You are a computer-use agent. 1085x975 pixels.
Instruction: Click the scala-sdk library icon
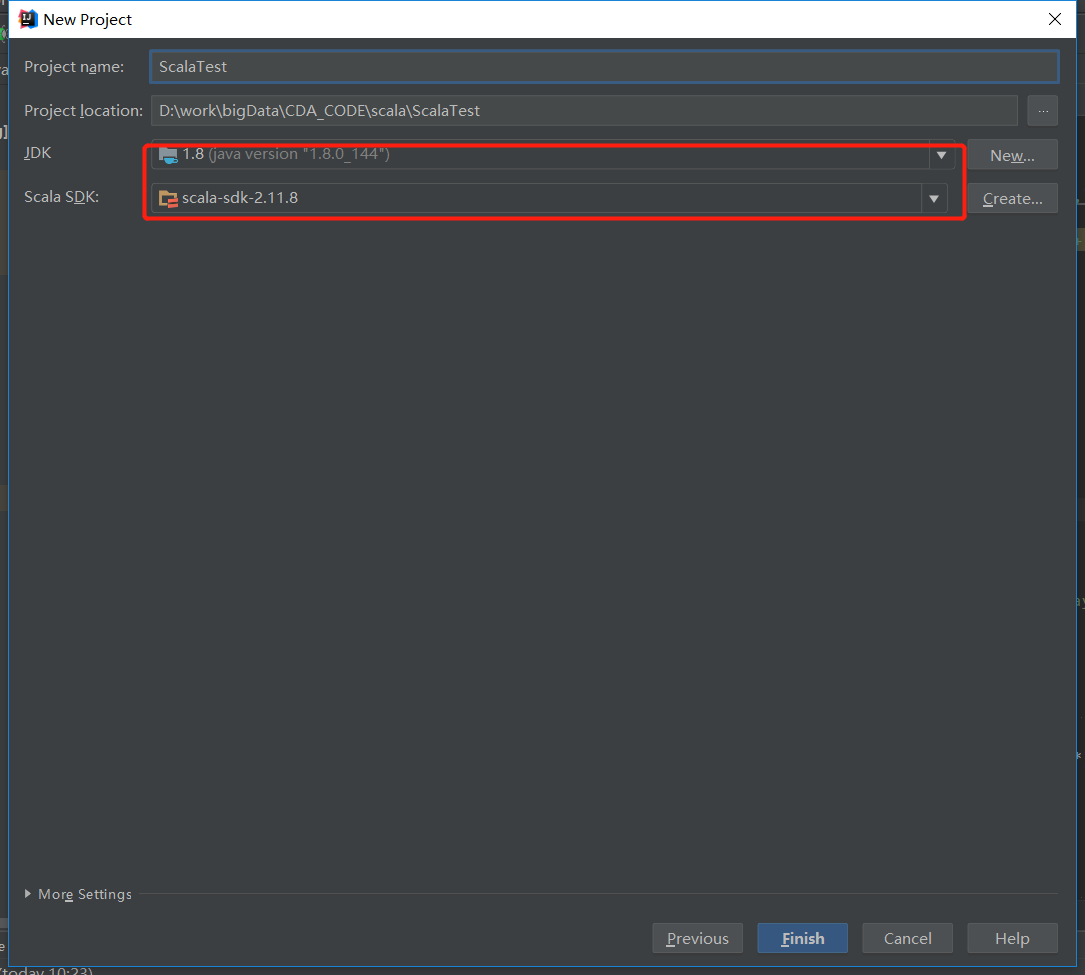[x=168, y=198]
